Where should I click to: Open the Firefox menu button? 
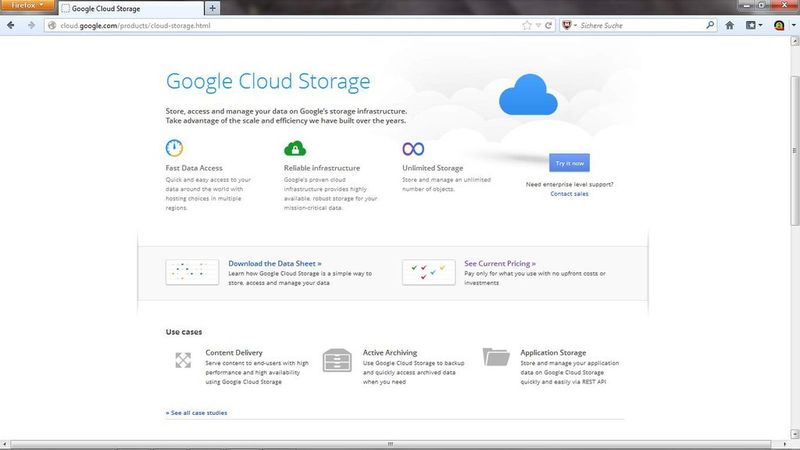pyautogui.click(x=27, y=6)
